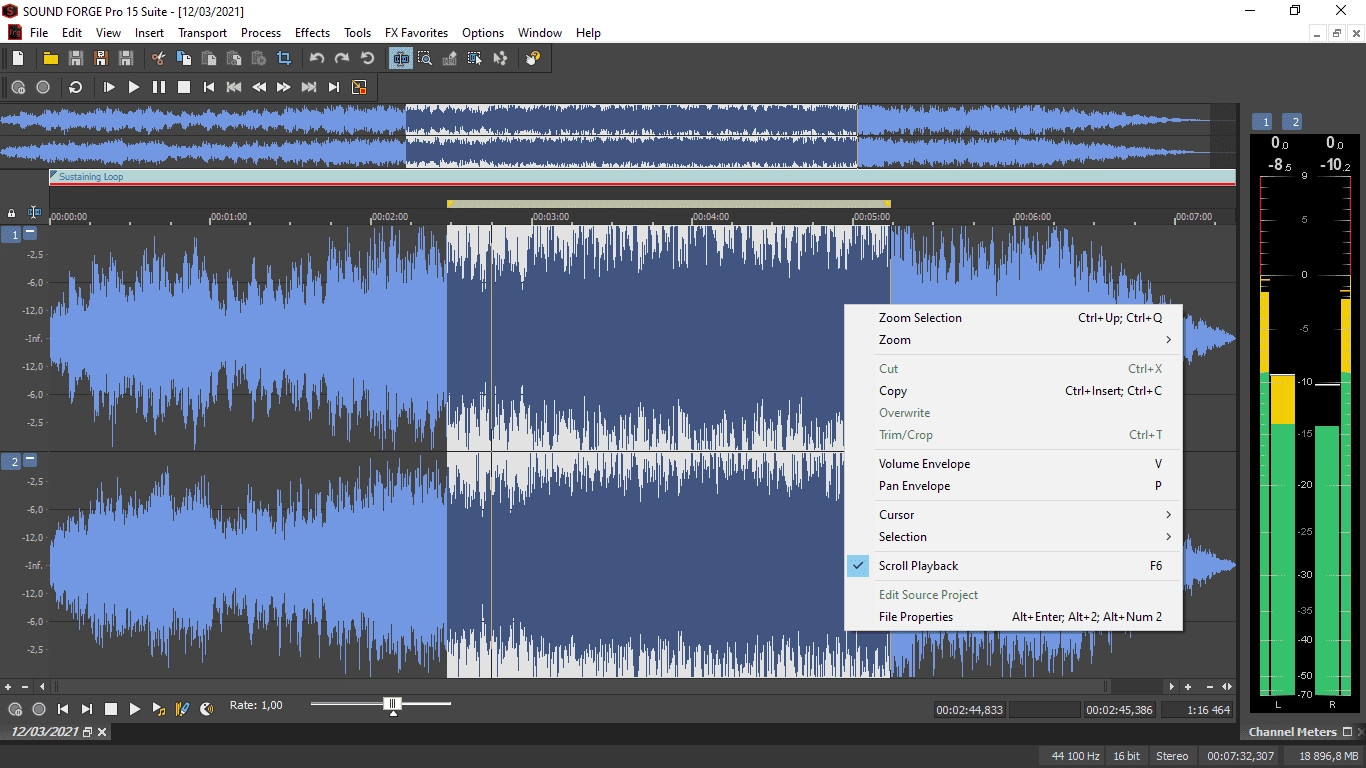Screen dimensions: 1366x768
Task: Click the Undo arrow icon
Action: pyautogui.click(x=317, y=59)
